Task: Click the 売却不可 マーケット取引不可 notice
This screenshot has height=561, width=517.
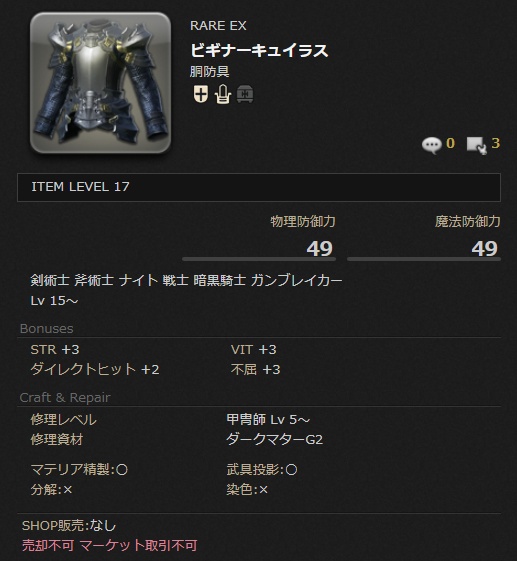Action: tap(110, 546)
